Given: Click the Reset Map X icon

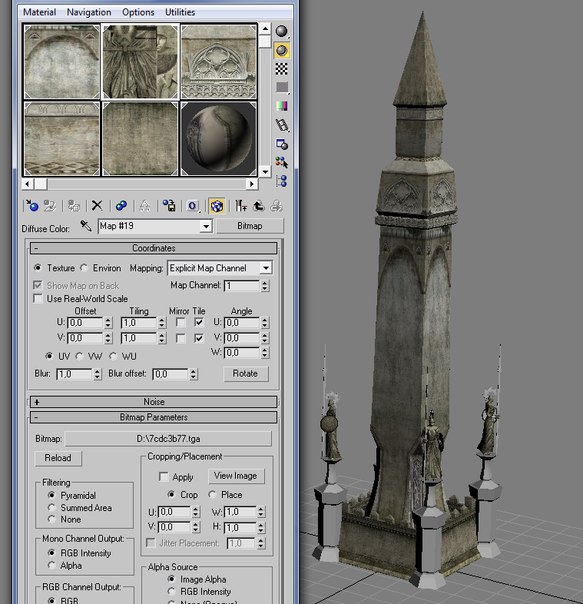Looking at the screenshot, I should coord(97,206).
